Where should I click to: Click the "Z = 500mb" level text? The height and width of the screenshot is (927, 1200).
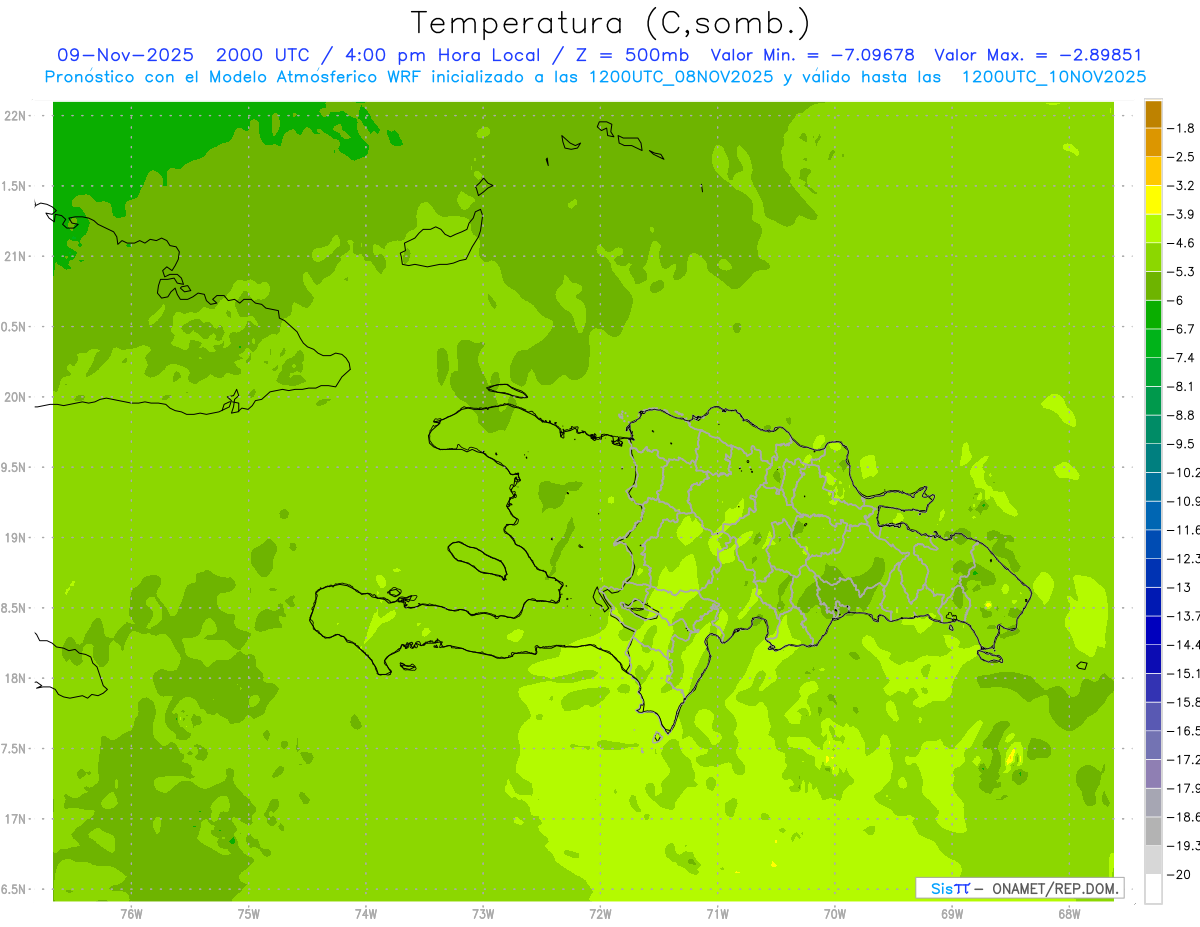[x=627, y=55]
